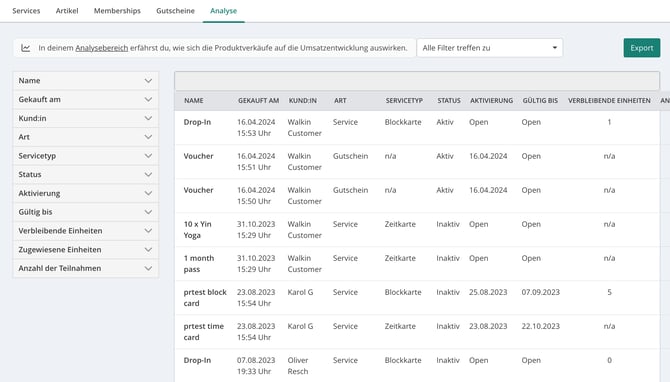
Task: Expand the Gültig bis filter
Action: click(x=85, y=212)
